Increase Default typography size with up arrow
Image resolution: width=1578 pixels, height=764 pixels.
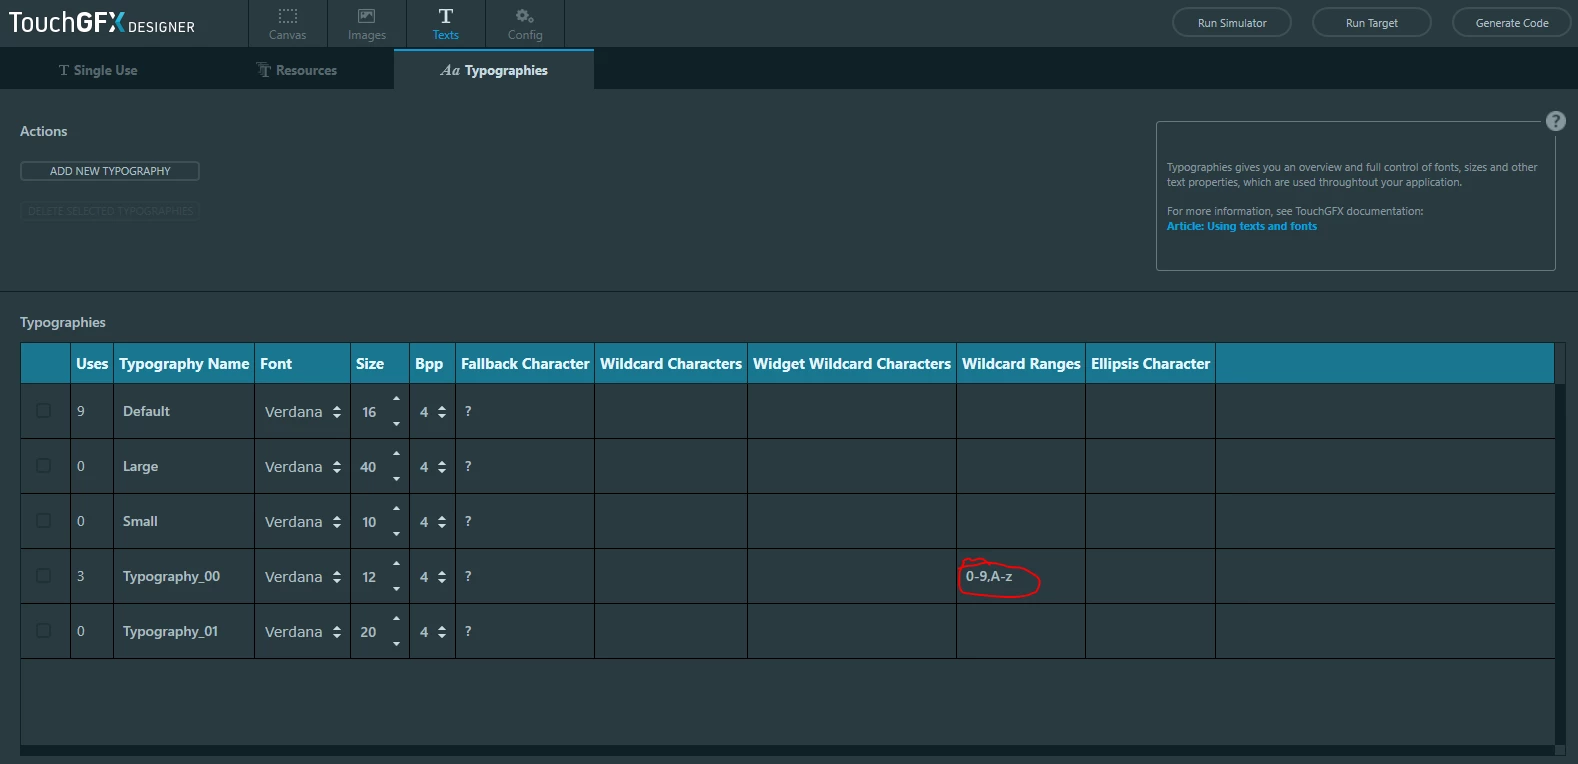(396, 399)
